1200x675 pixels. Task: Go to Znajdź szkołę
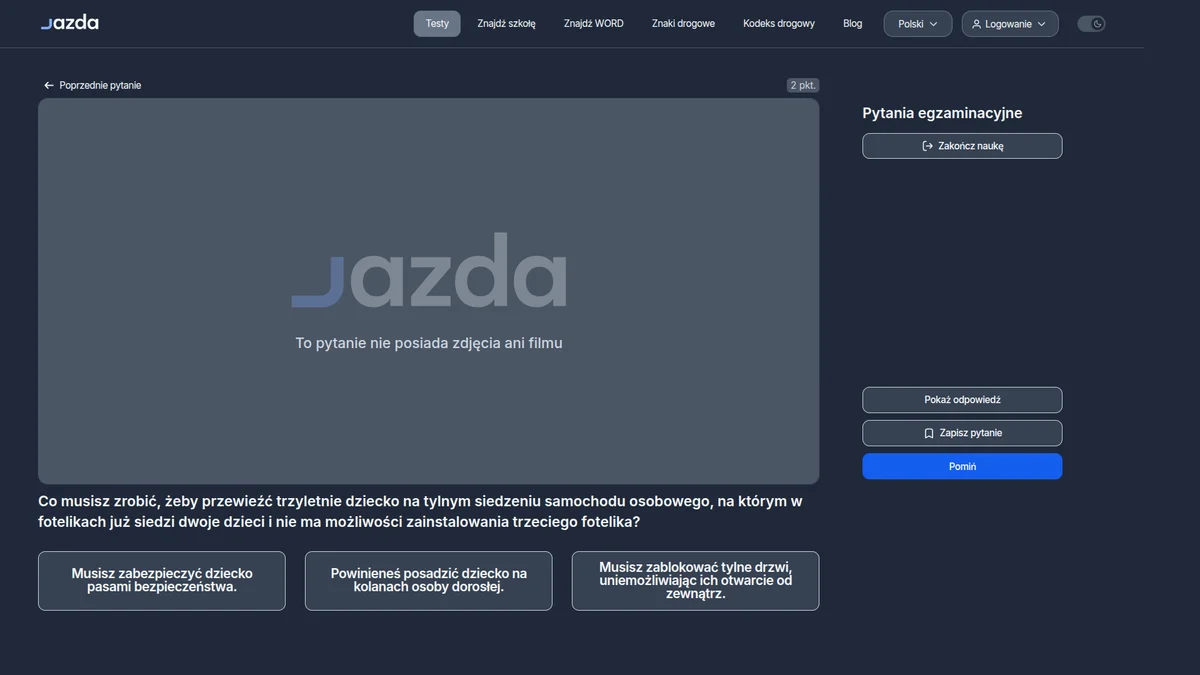coord(506,24)
